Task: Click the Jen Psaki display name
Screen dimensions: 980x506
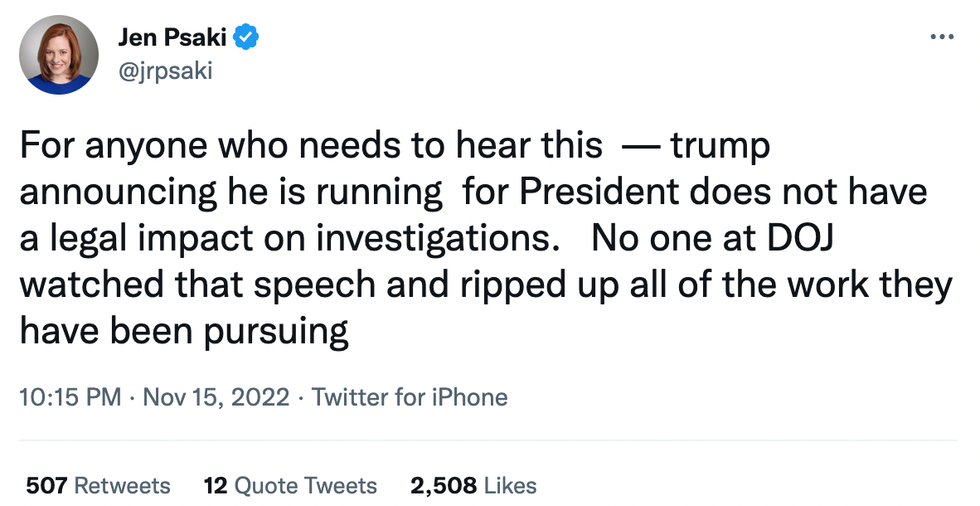Action: (171, 38)
